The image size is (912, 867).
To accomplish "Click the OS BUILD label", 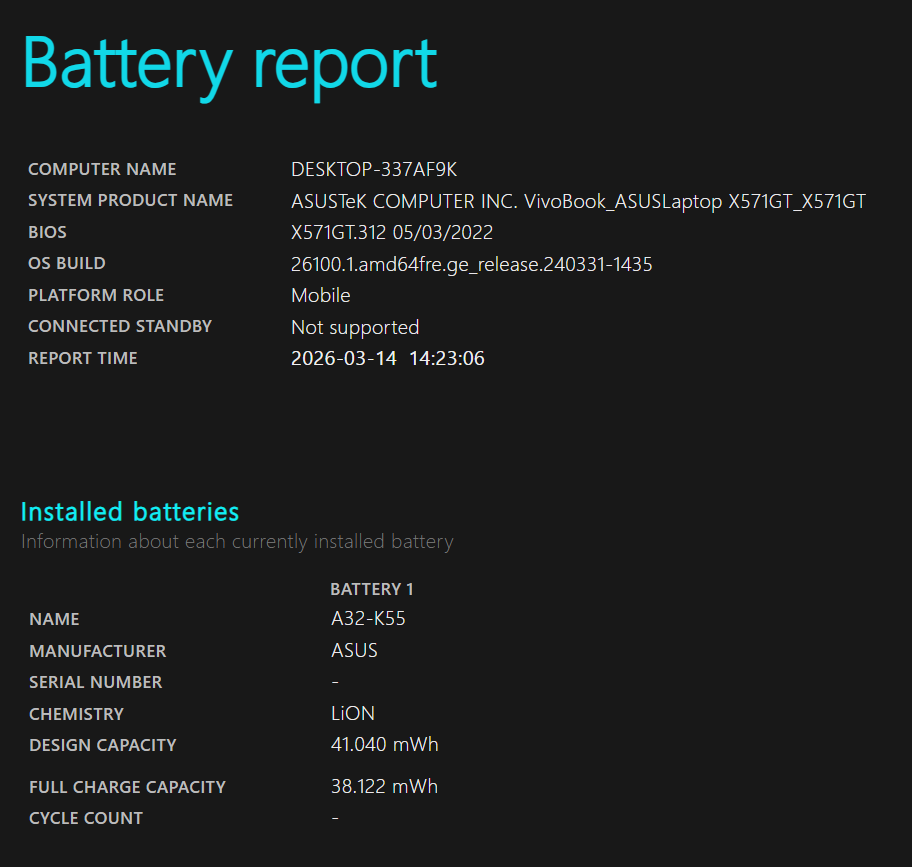I will point(67,264).
